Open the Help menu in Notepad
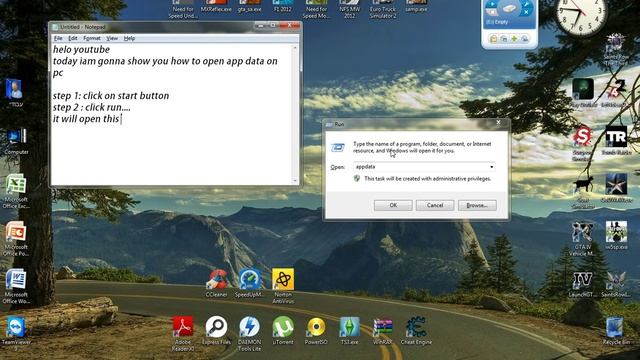 (x=129, y=38)
